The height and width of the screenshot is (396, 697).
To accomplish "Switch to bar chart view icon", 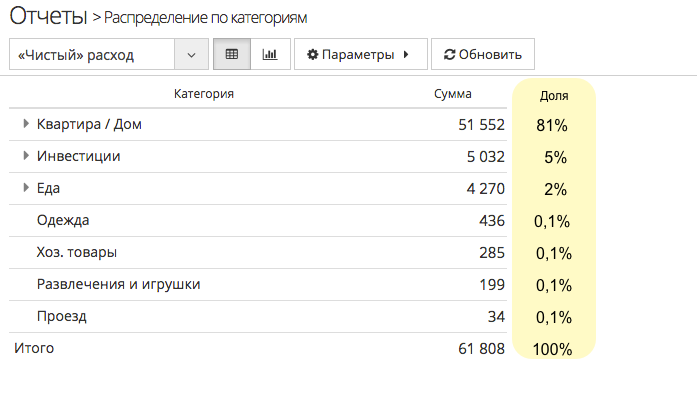I will click(x=270, y=54).
